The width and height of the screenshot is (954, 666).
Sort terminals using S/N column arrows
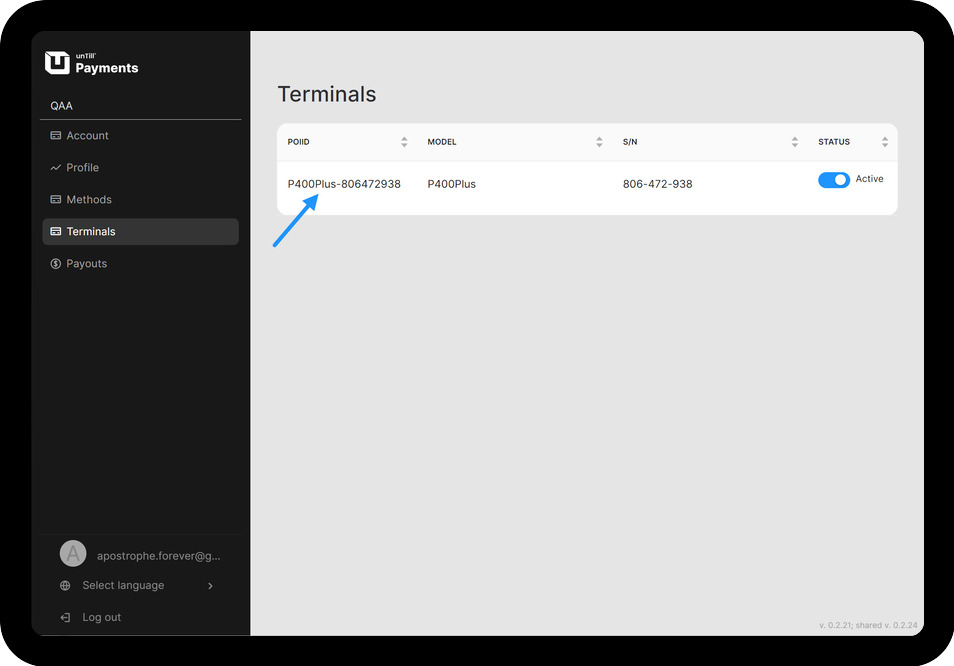(x=795, y=142)
